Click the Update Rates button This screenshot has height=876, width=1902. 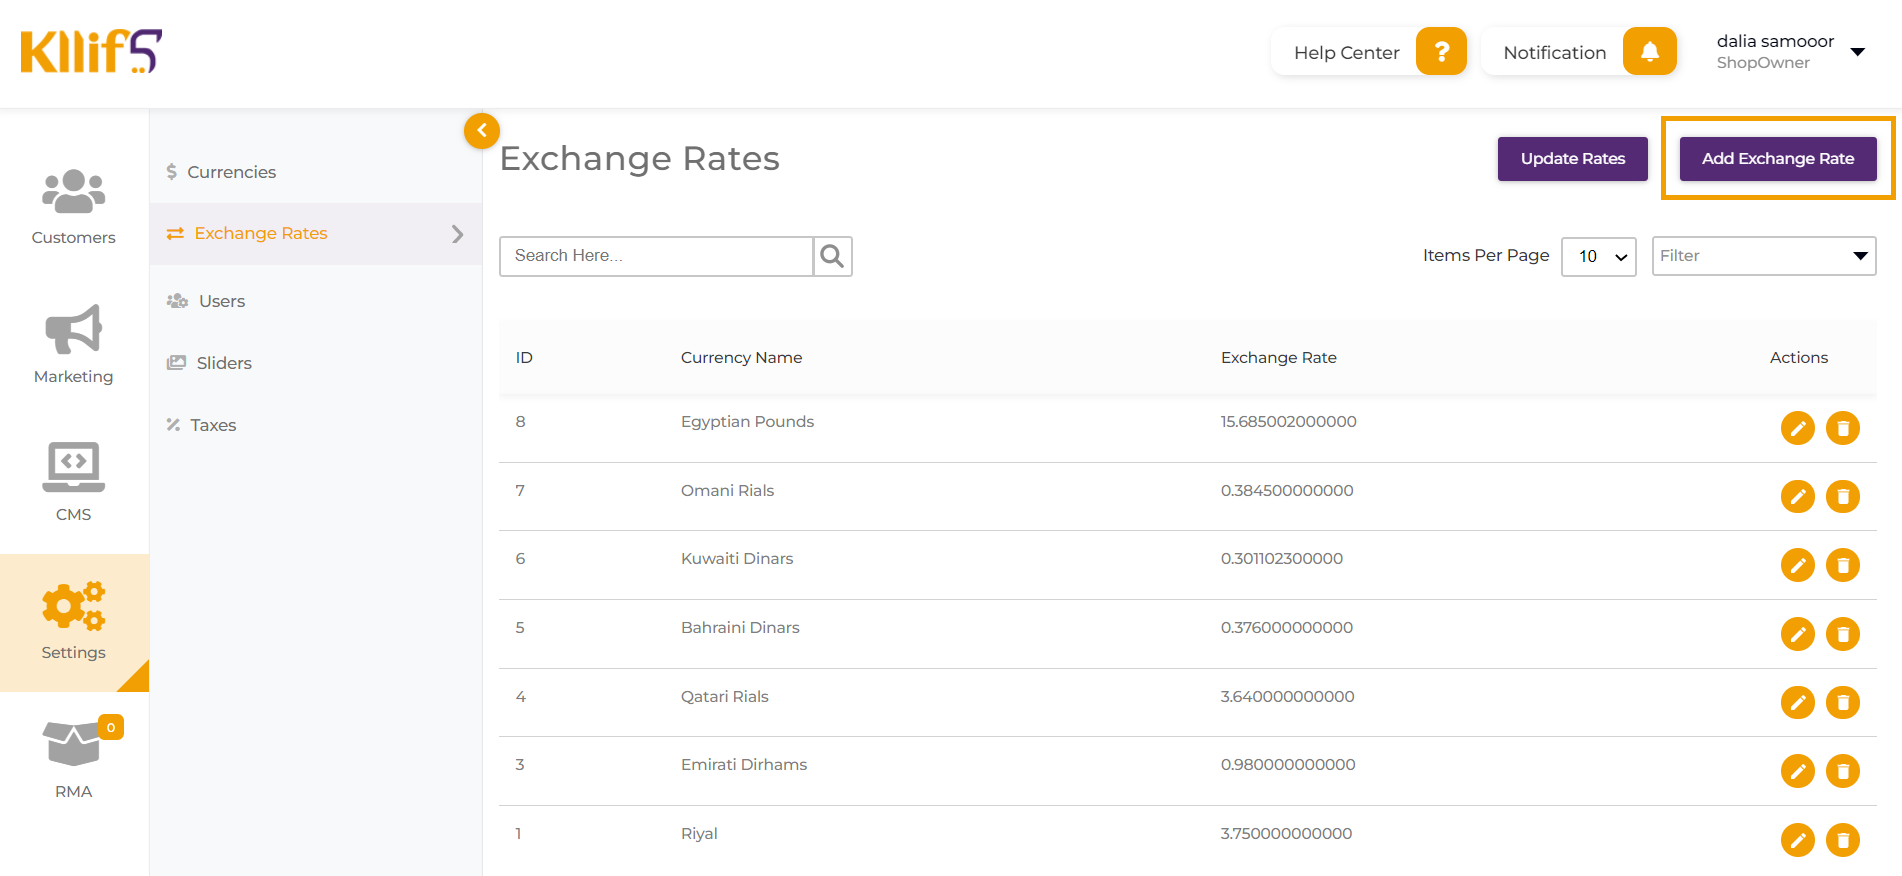(x=1572, y=159)
